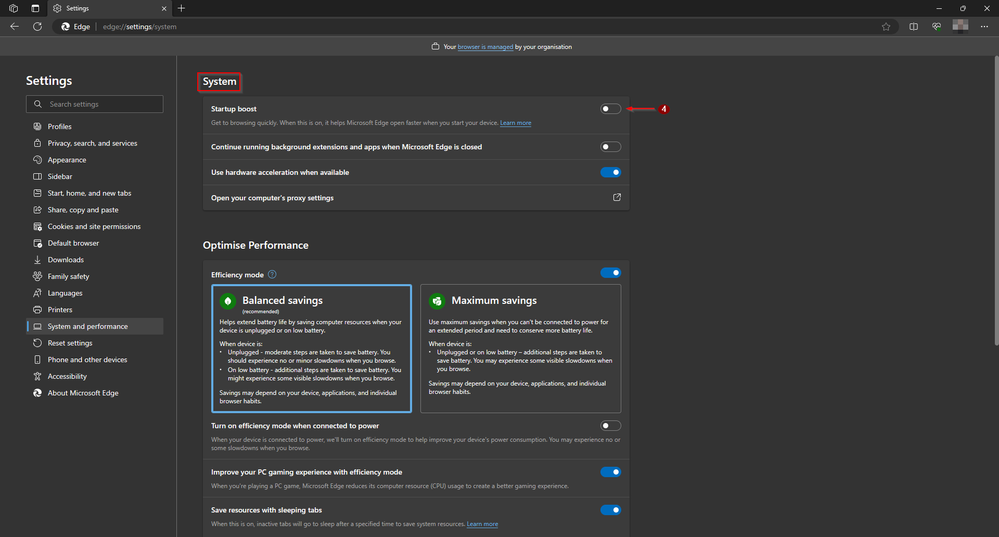Open Cookies and site permissions
999x537 pixels.
[x=94, y=226]
